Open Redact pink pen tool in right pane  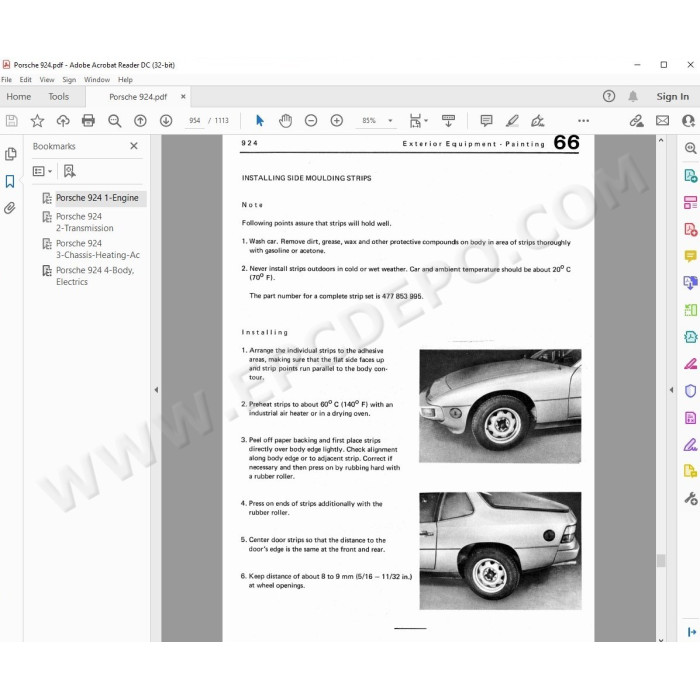(691, 364)
